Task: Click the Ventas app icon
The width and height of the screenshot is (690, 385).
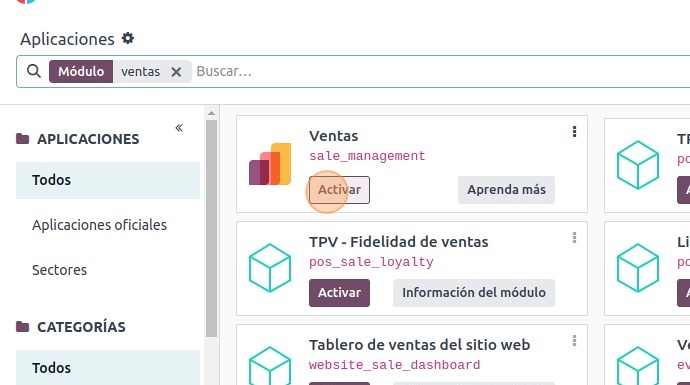Action: pos(270,164)
